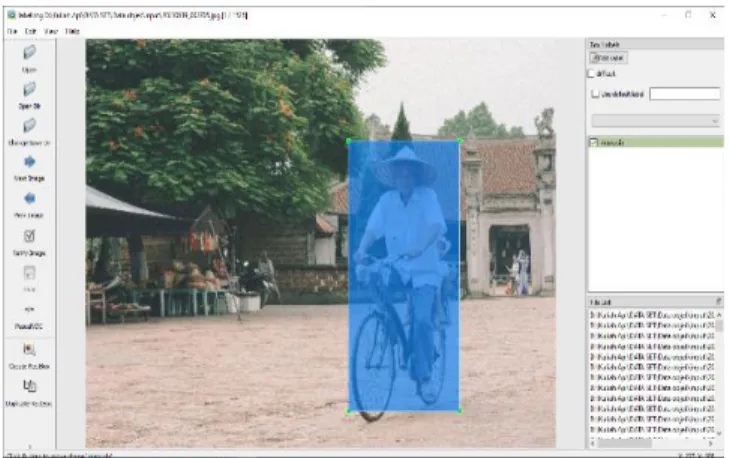Screen dimensions: 730x458
Task: Save the annotation using the Save icon
Action: click(x=29, y=273)
